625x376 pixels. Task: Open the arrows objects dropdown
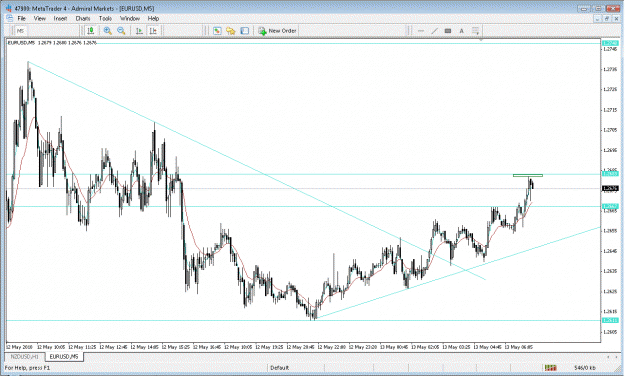click(476, 31)
